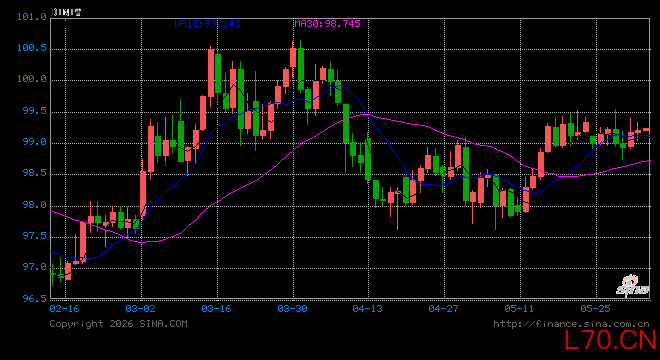The image size is (660, 360).
Task: Click the 03-02 date label
Action: [x=141, y=309]
